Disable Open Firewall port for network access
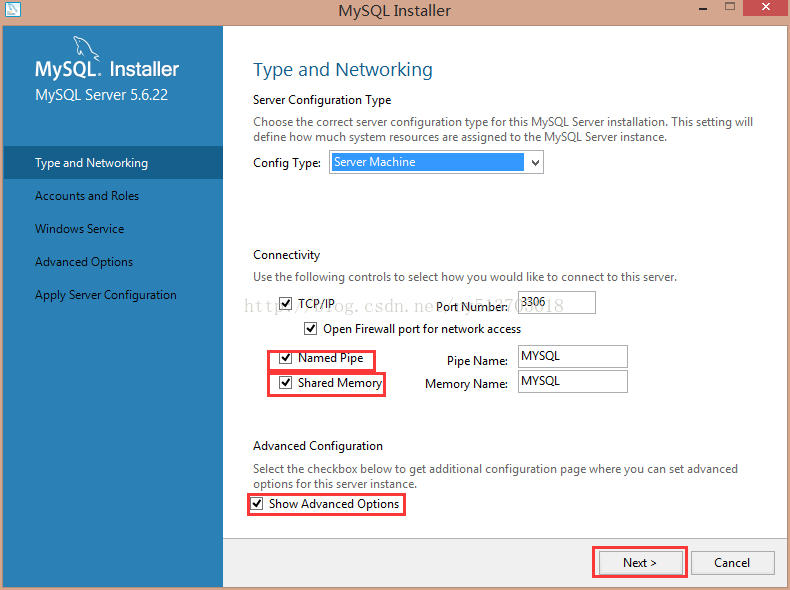The height and width of the screenshot is (590, 790). tap(311, 329)
